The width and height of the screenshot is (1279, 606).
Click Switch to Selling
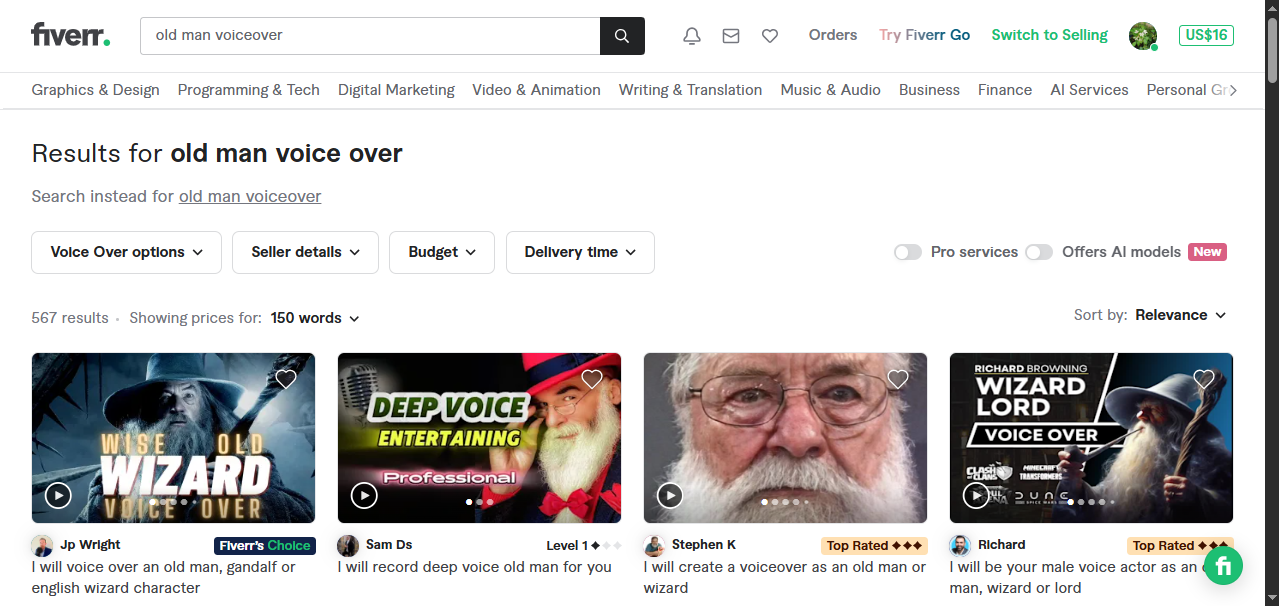[1049, 34]
